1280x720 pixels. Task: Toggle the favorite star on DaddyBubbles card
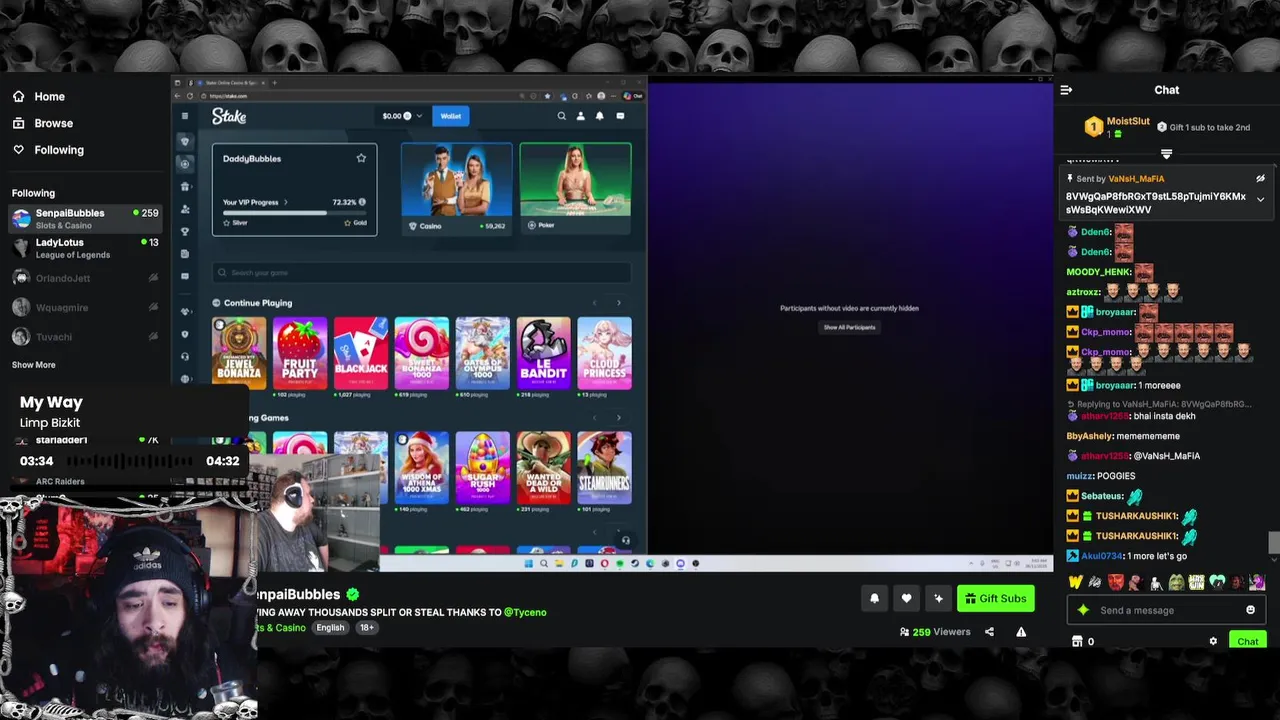click(361, 158)
